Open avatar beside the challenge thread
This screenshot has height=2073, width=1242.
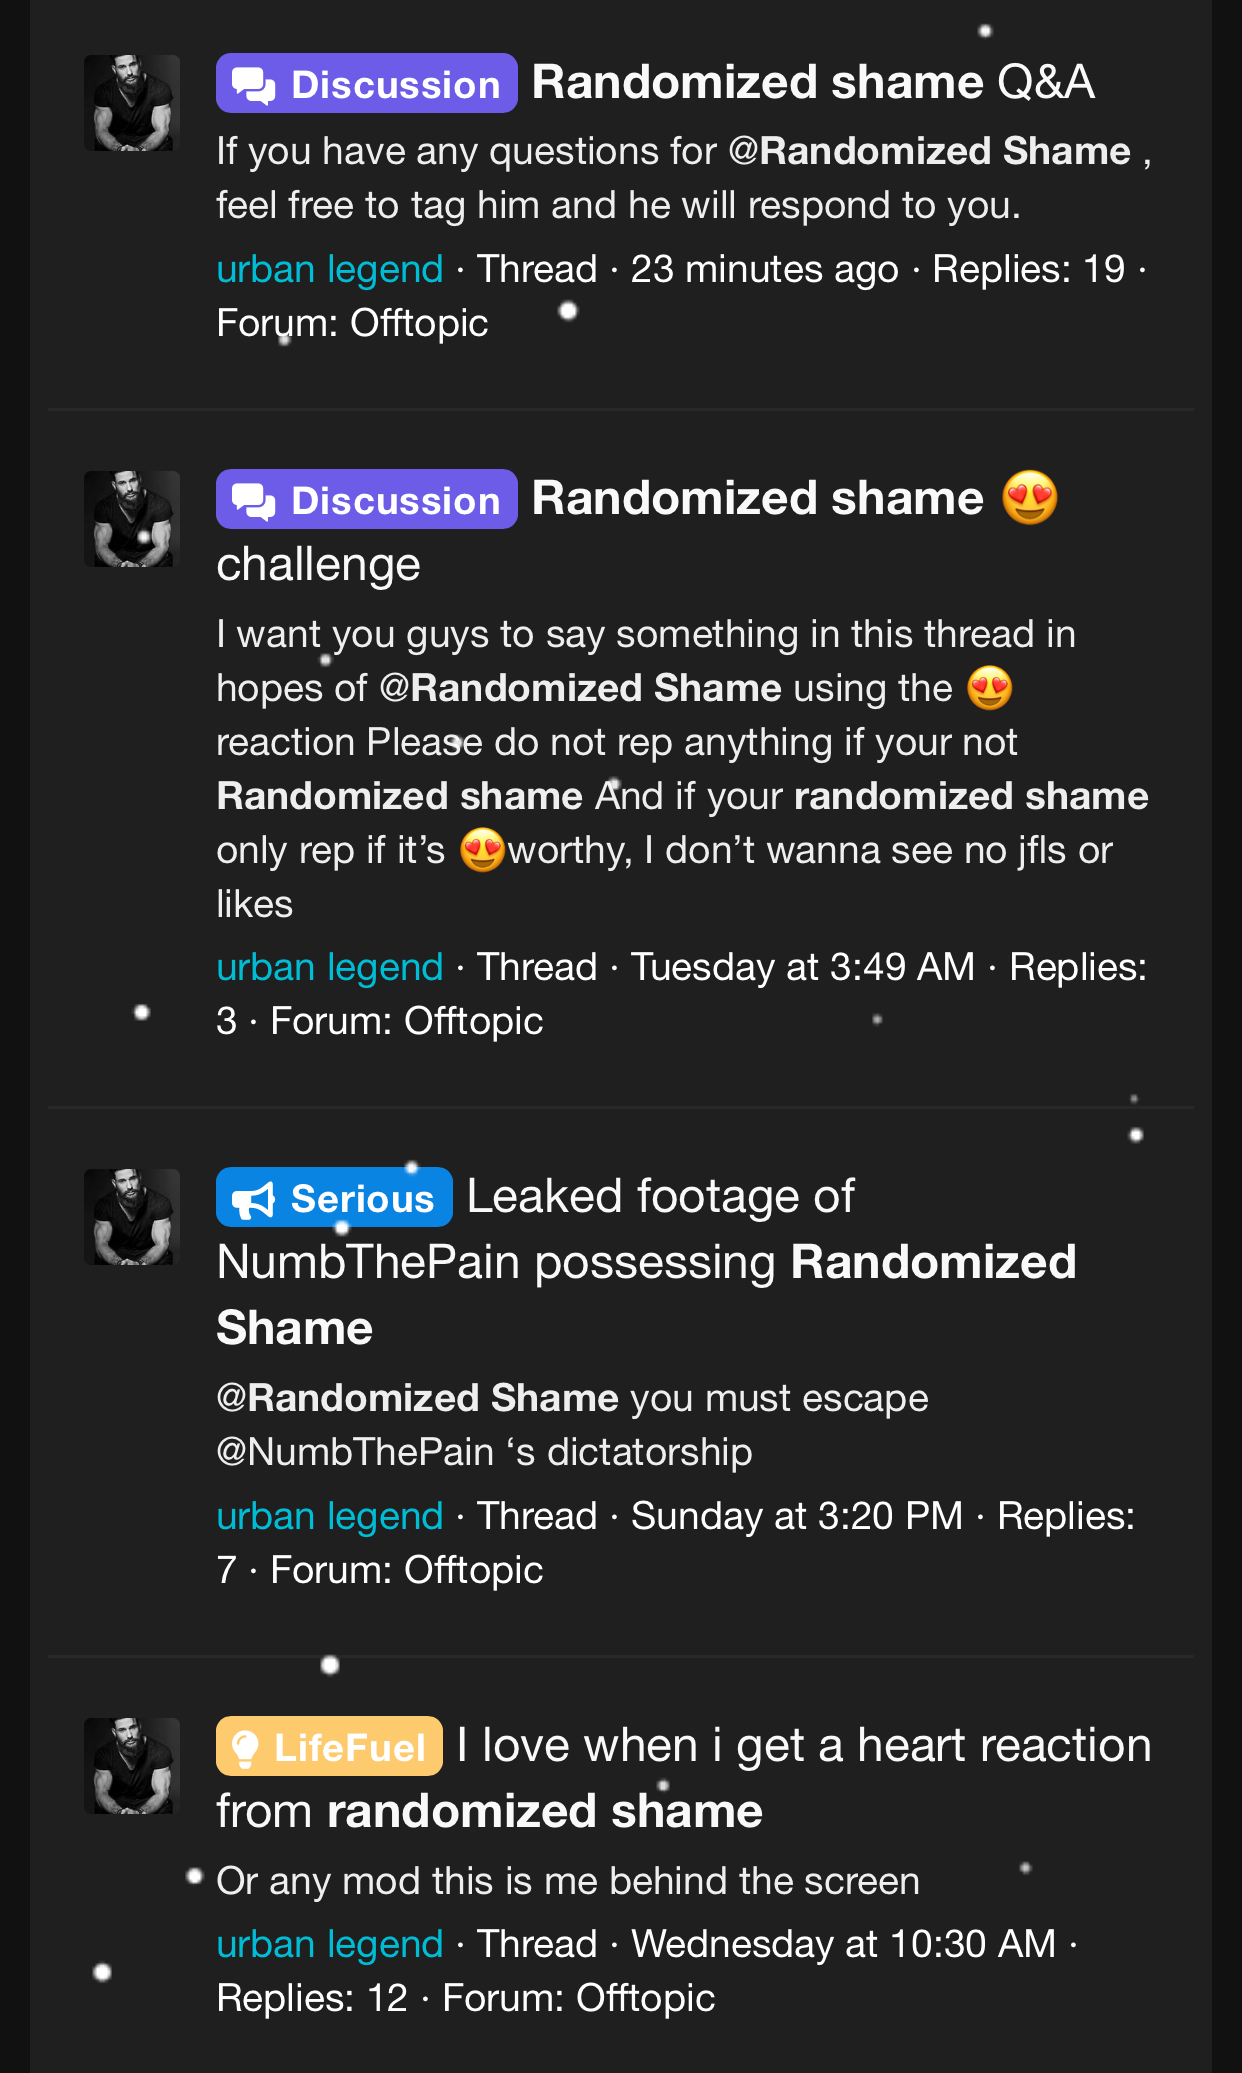(132, 519)
